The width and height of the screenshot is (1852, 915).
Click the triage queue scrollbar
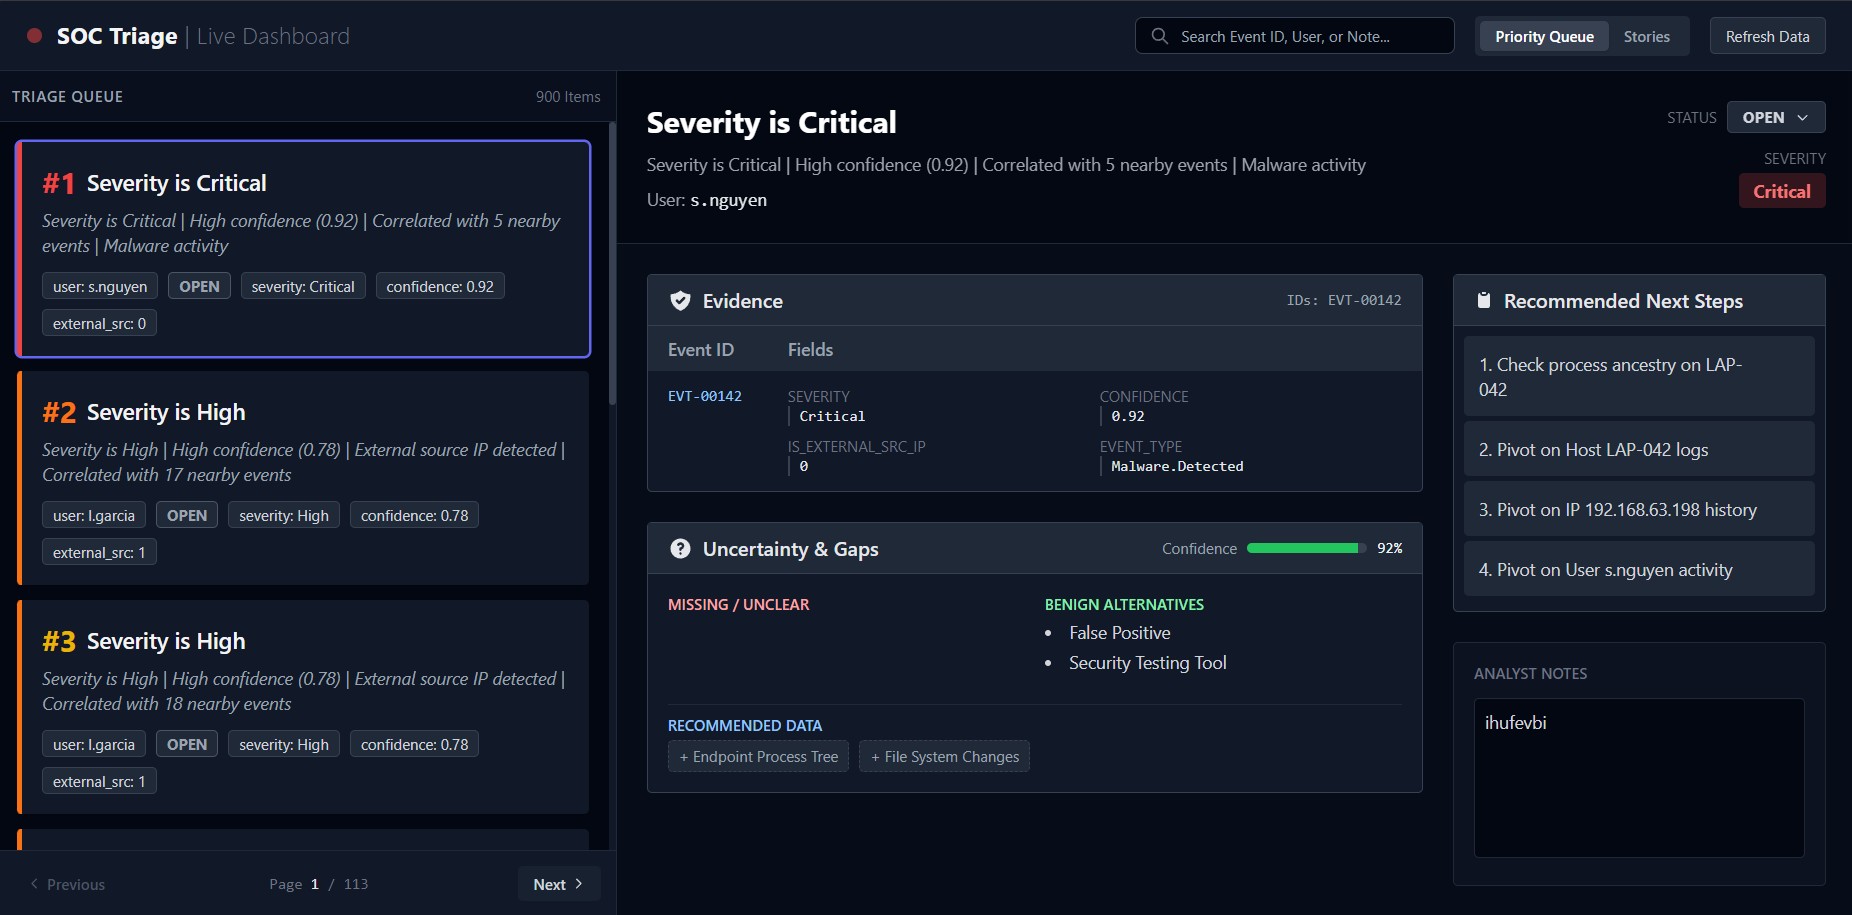(x=612, y=264)
